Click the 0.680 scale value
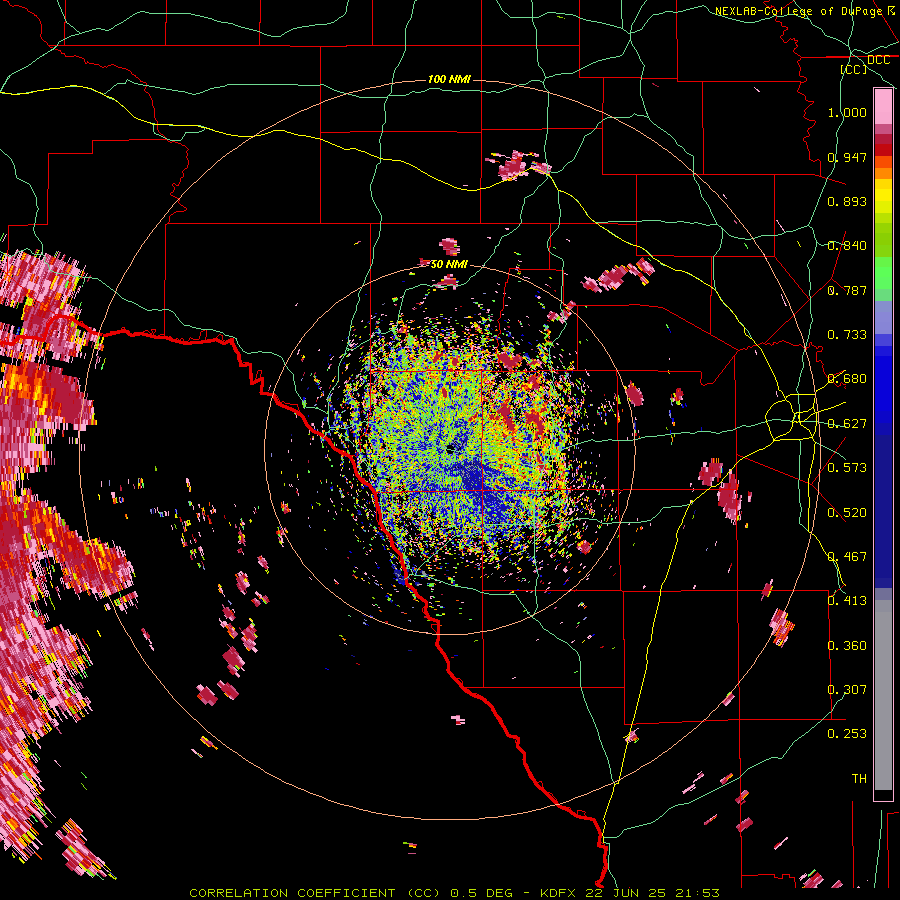Screen dimensions: 900x900 pyautogui.click(x=847, y=379)
